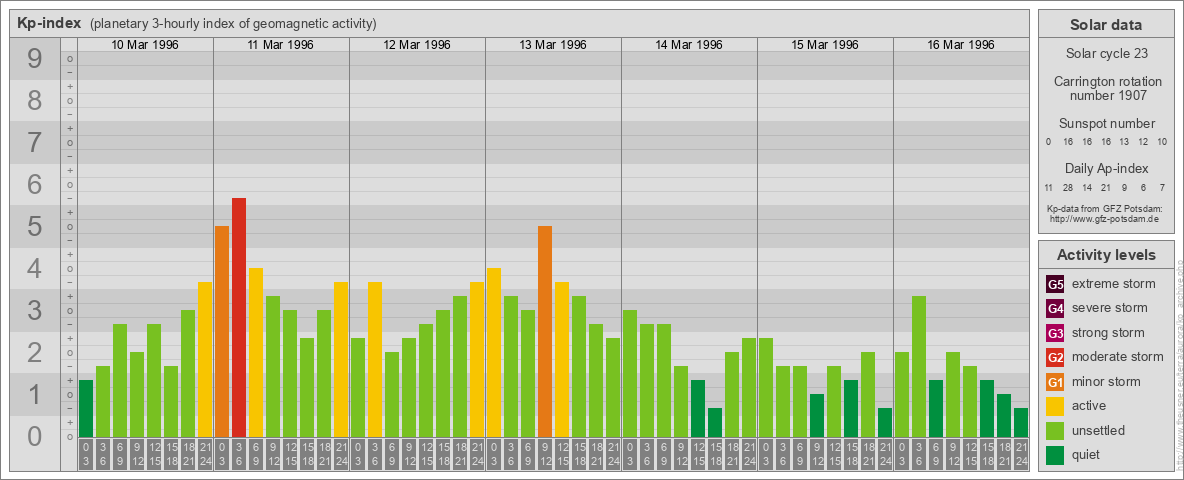Select the dark green 15-18h bar on 14 Mar

click(714, 423)
